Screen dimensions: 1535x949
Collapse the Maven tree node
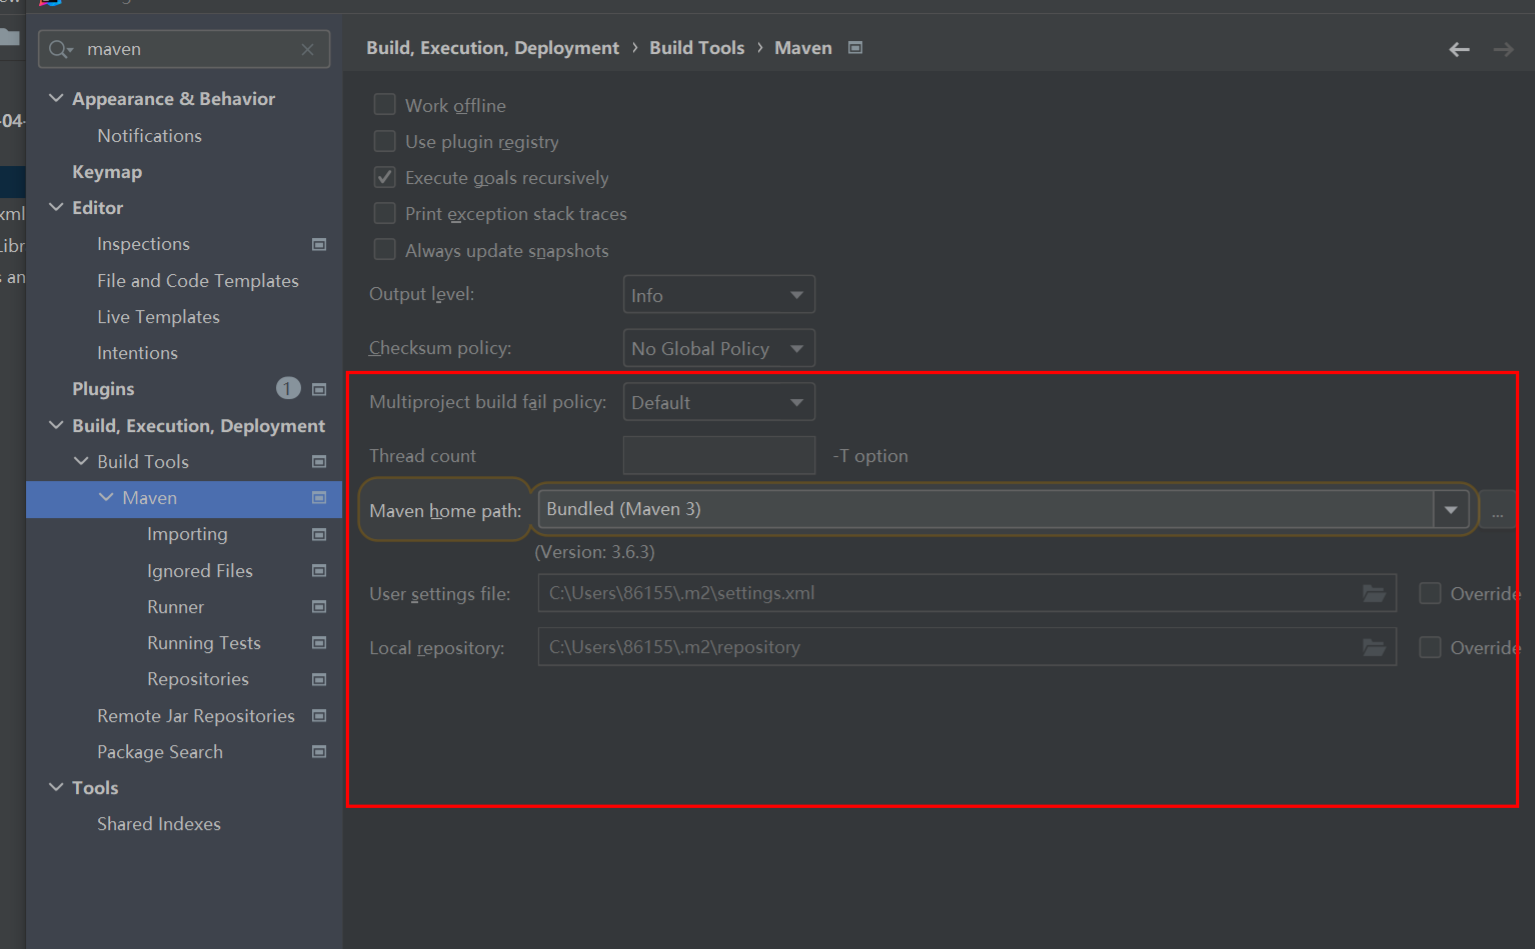click(106, 497)
